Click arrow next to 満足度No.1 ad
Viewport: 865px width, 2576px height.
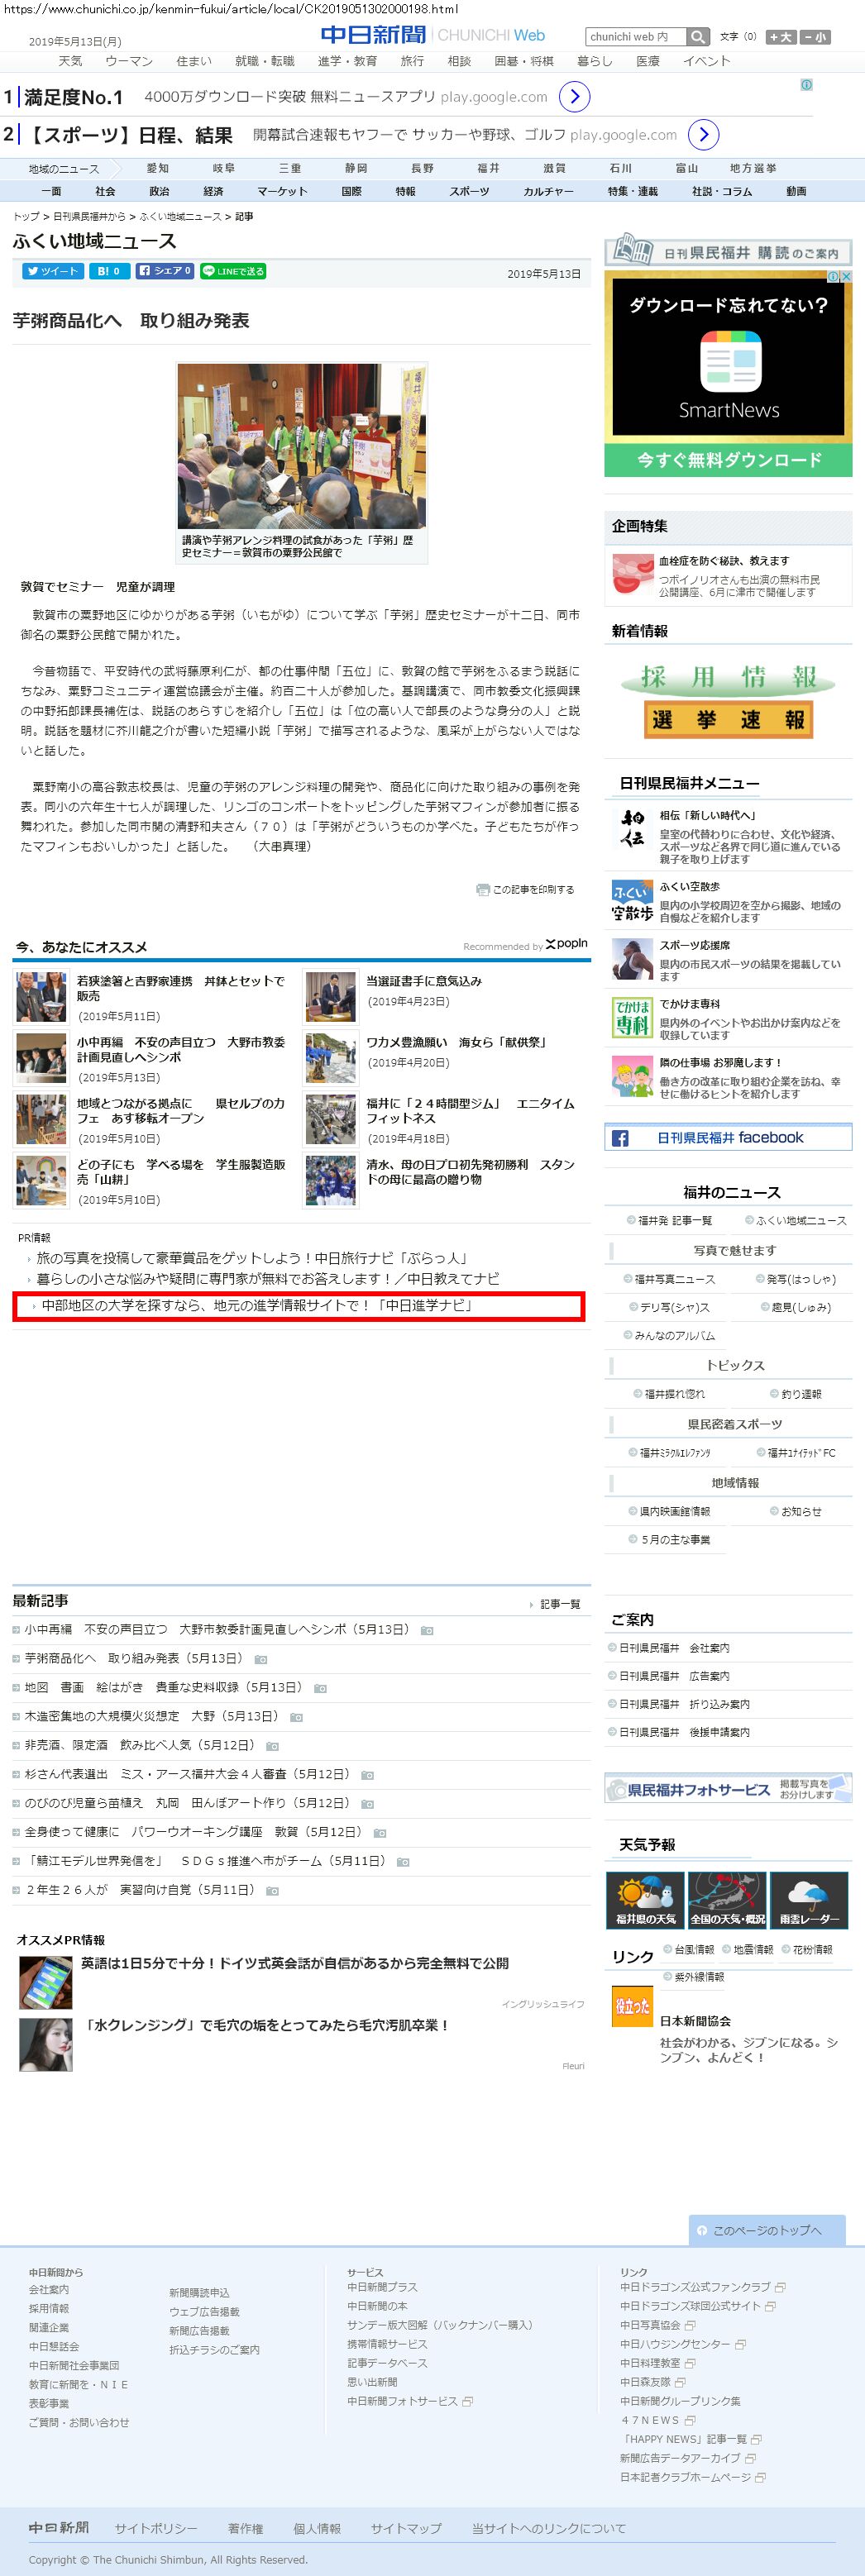574,97
